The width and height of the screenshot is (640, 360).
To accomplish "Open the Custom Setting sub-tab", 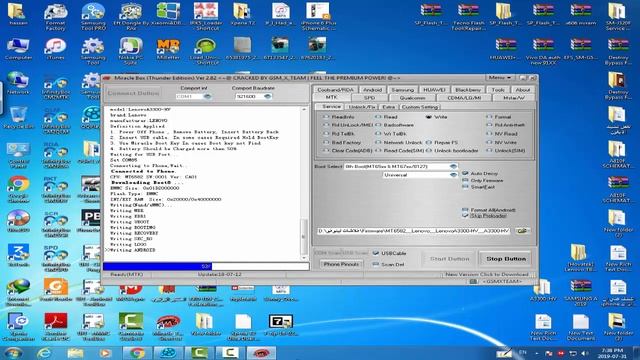I will pos(420,107).
